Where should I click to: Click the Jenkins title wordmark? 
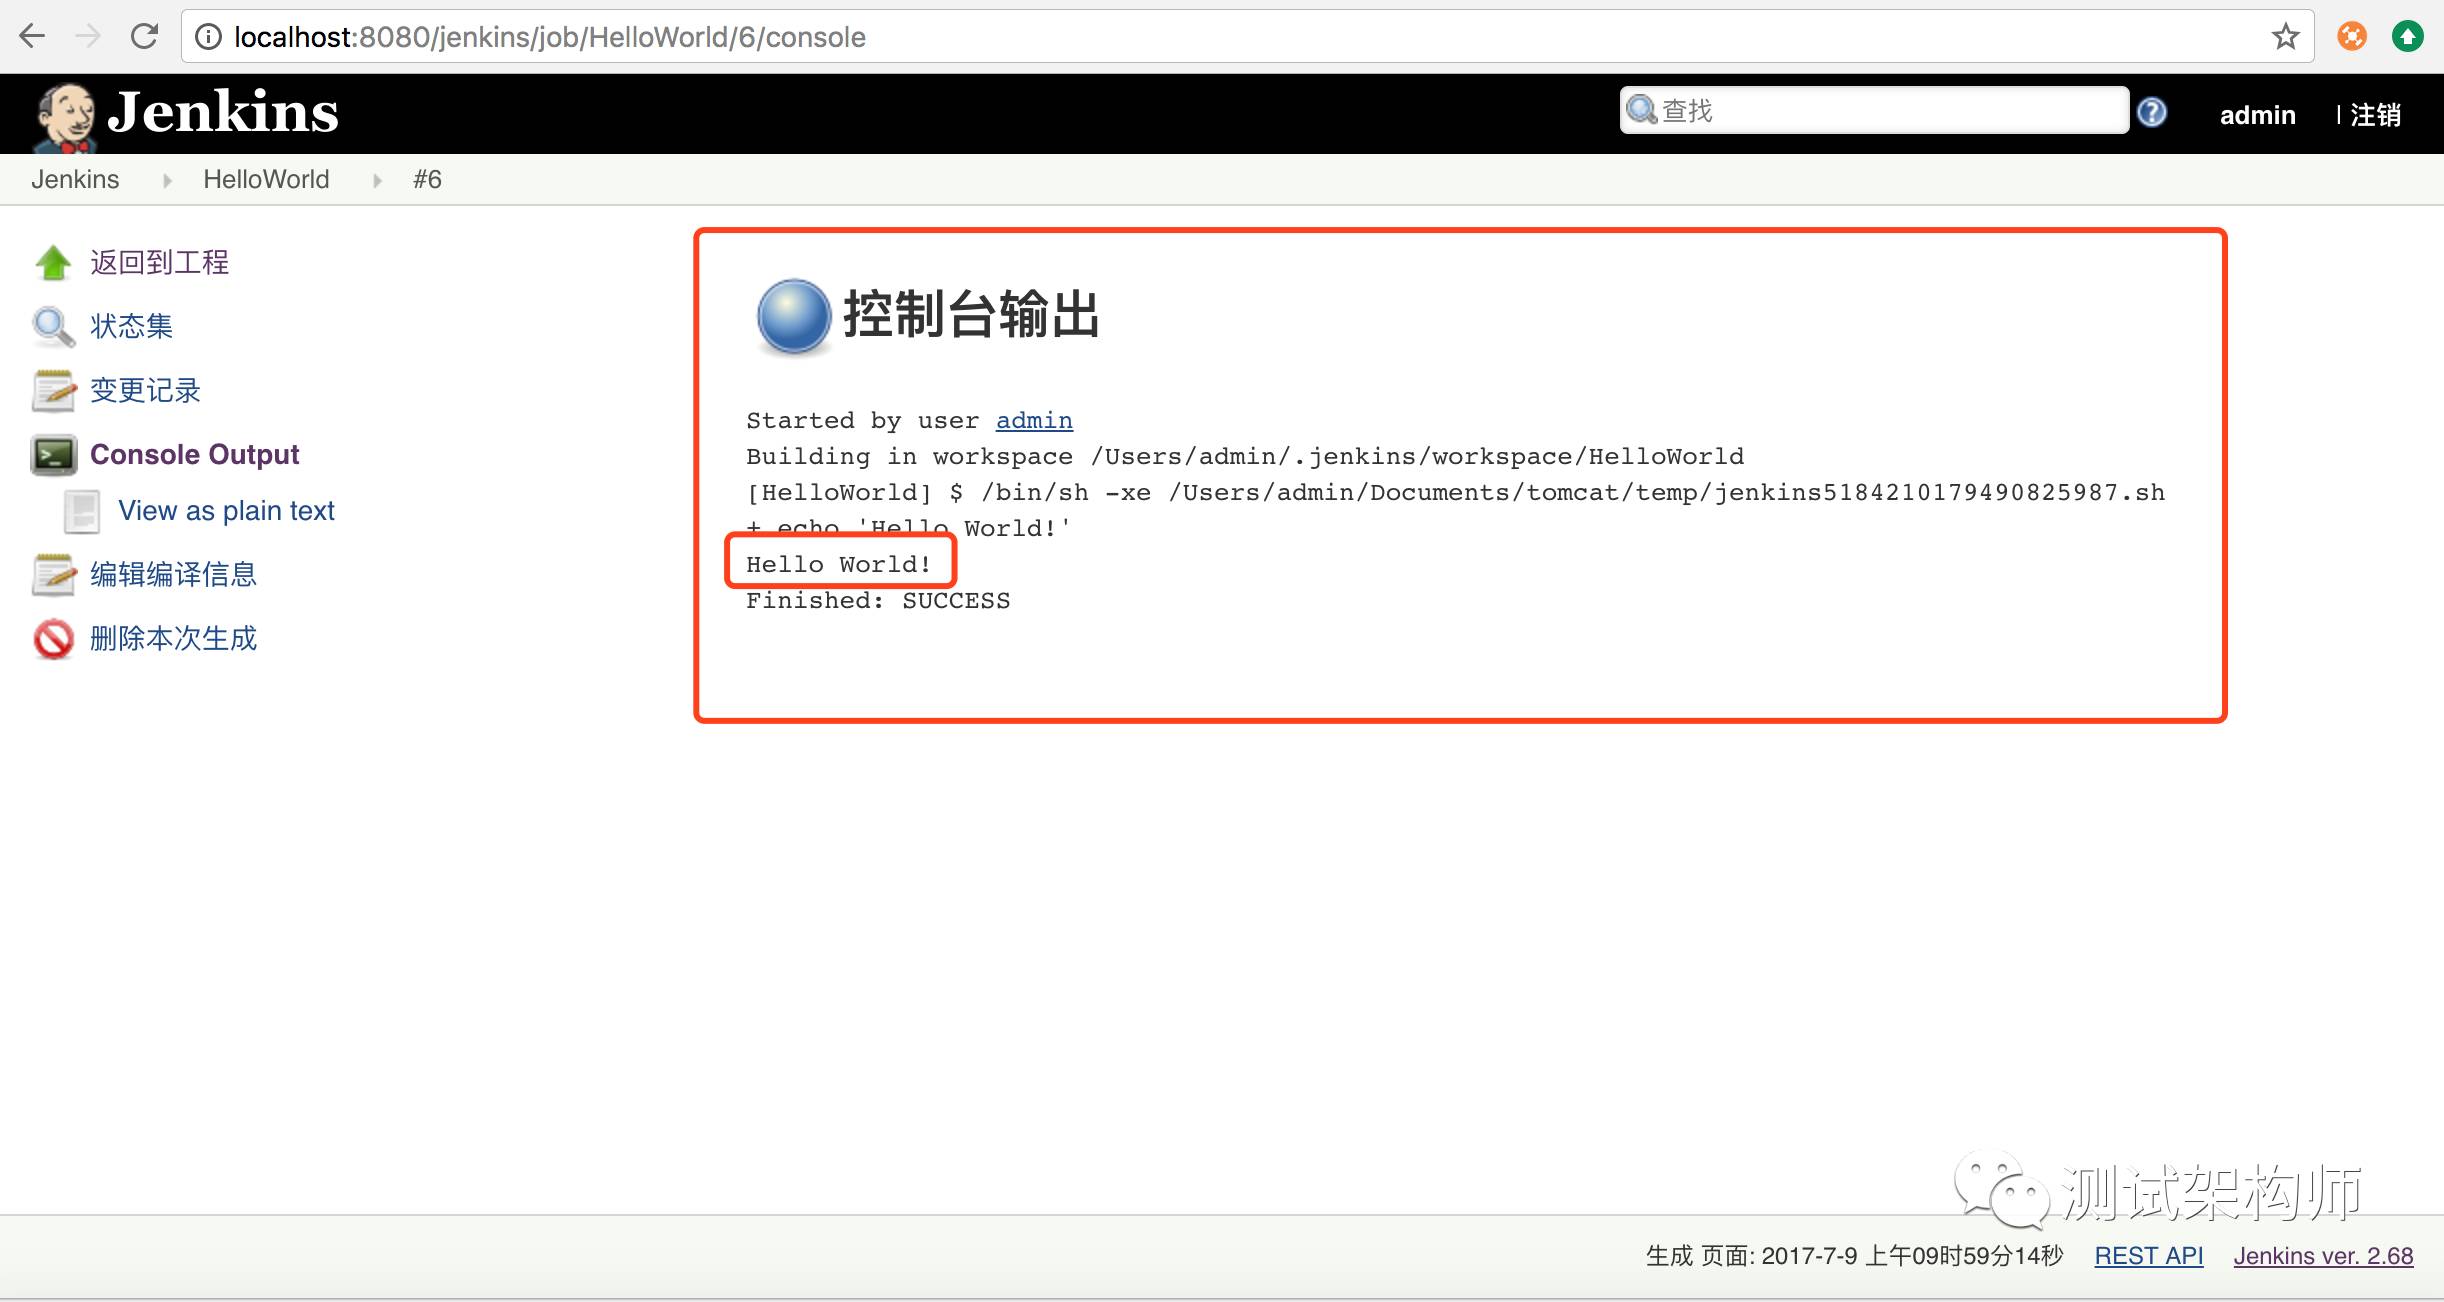point(223,112)
